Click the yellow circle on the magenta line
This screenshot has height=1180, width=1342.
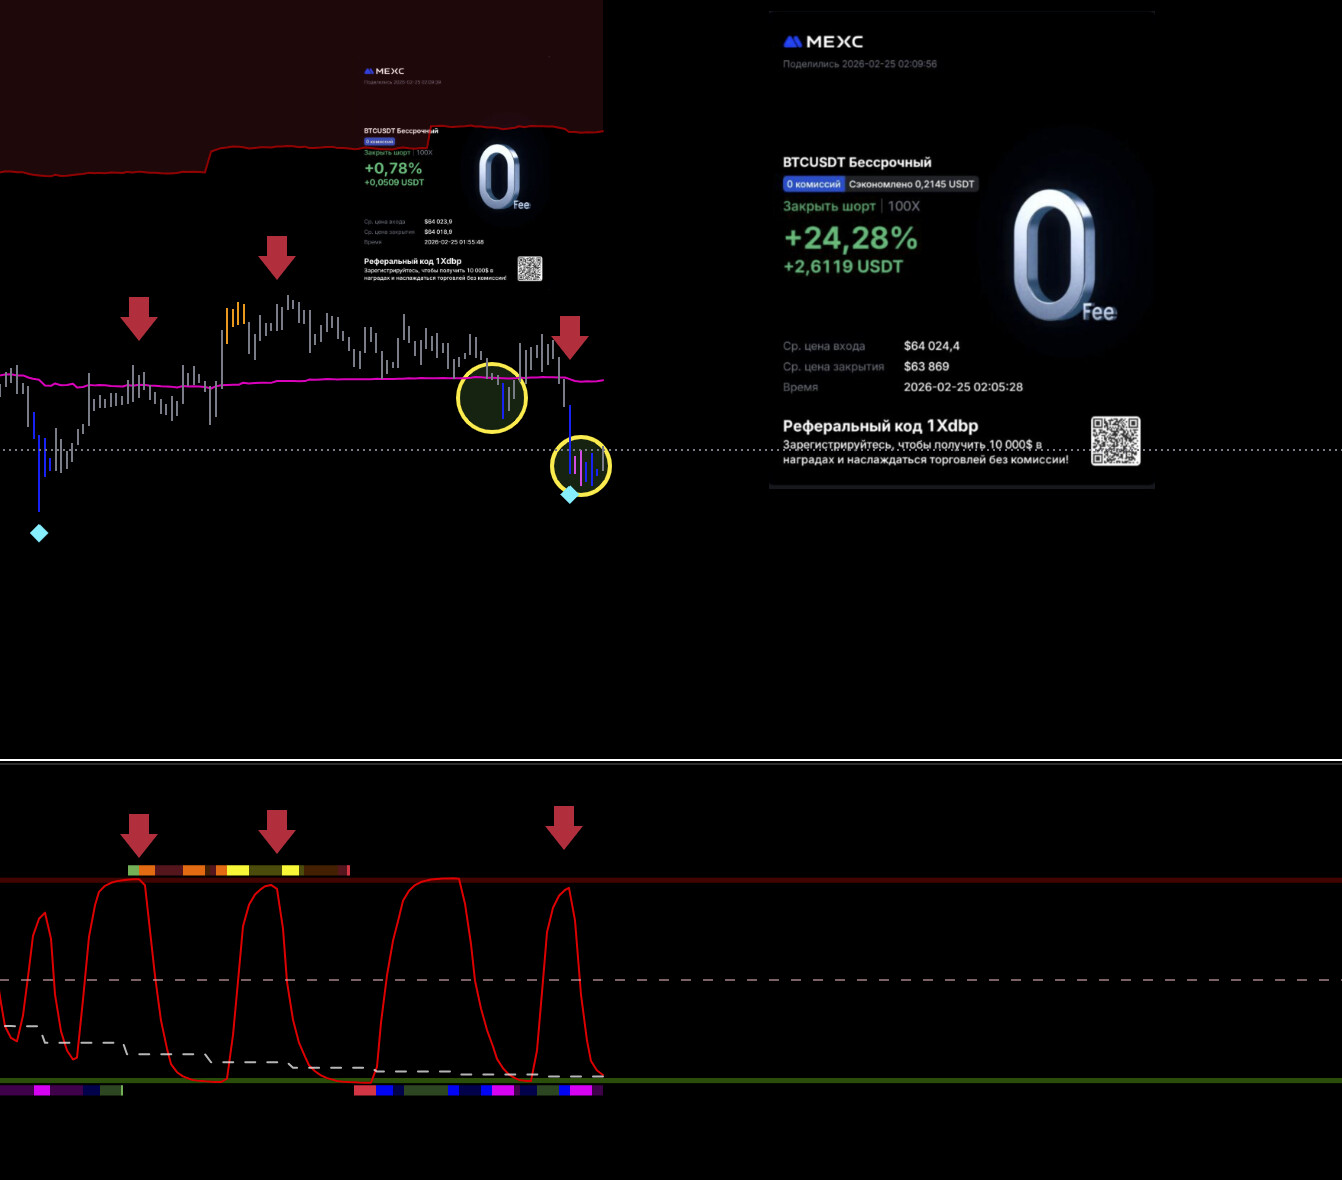click(491, 398)
